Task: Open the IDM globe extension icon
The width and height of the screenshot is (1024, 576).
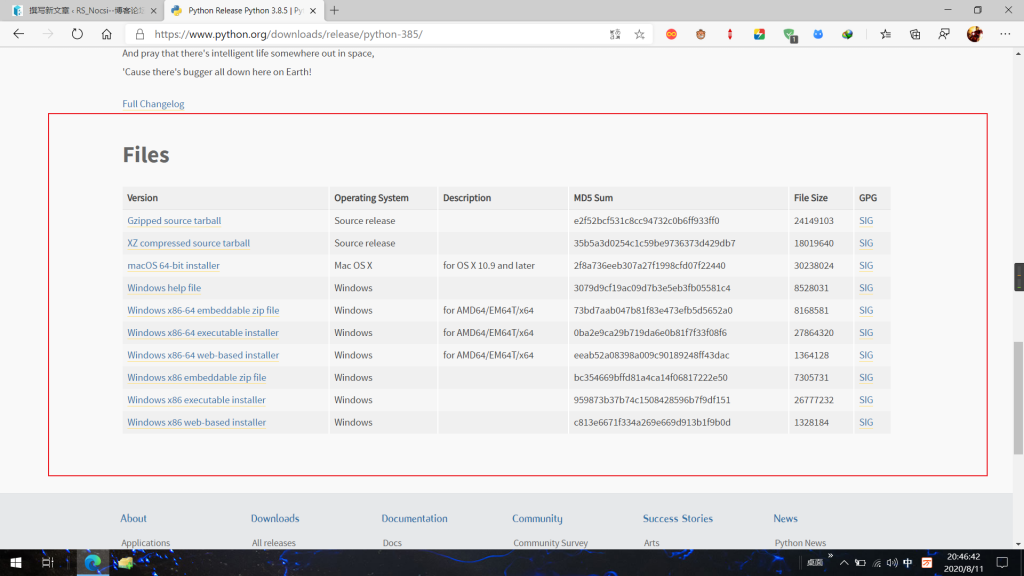Action: (847, 34)
